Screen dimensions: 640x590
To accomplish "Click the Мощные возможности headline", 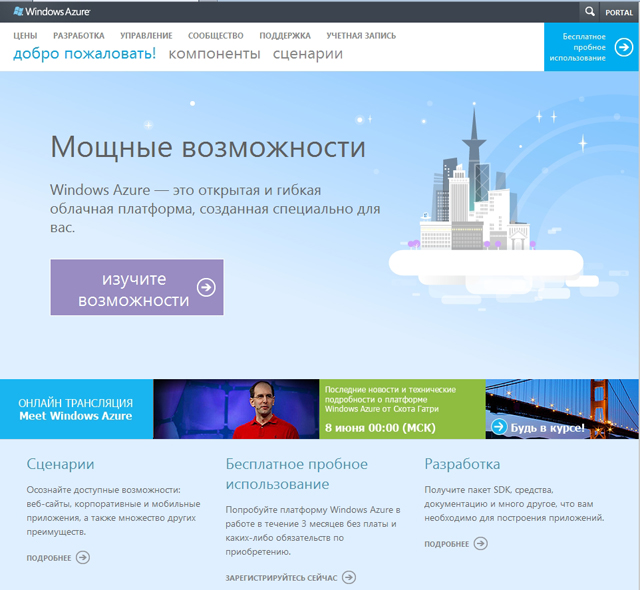I will coord(208,147).
